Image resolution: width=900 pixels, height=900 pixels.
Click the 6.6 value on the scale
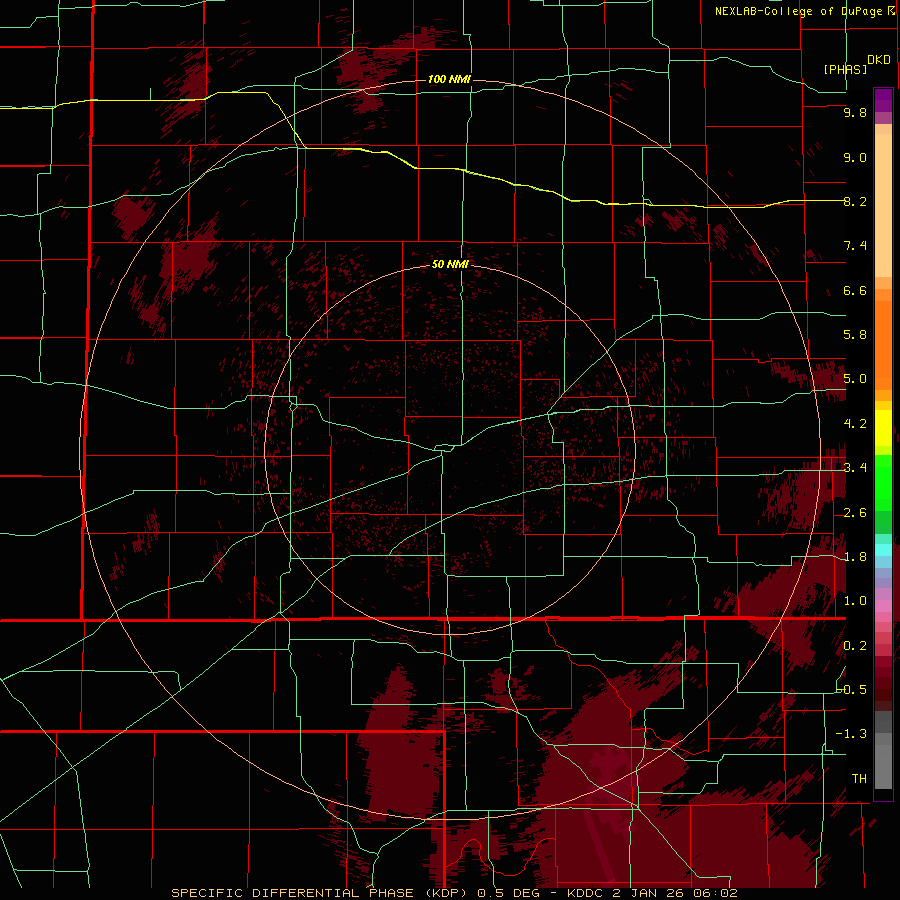(x=855, y=290)
